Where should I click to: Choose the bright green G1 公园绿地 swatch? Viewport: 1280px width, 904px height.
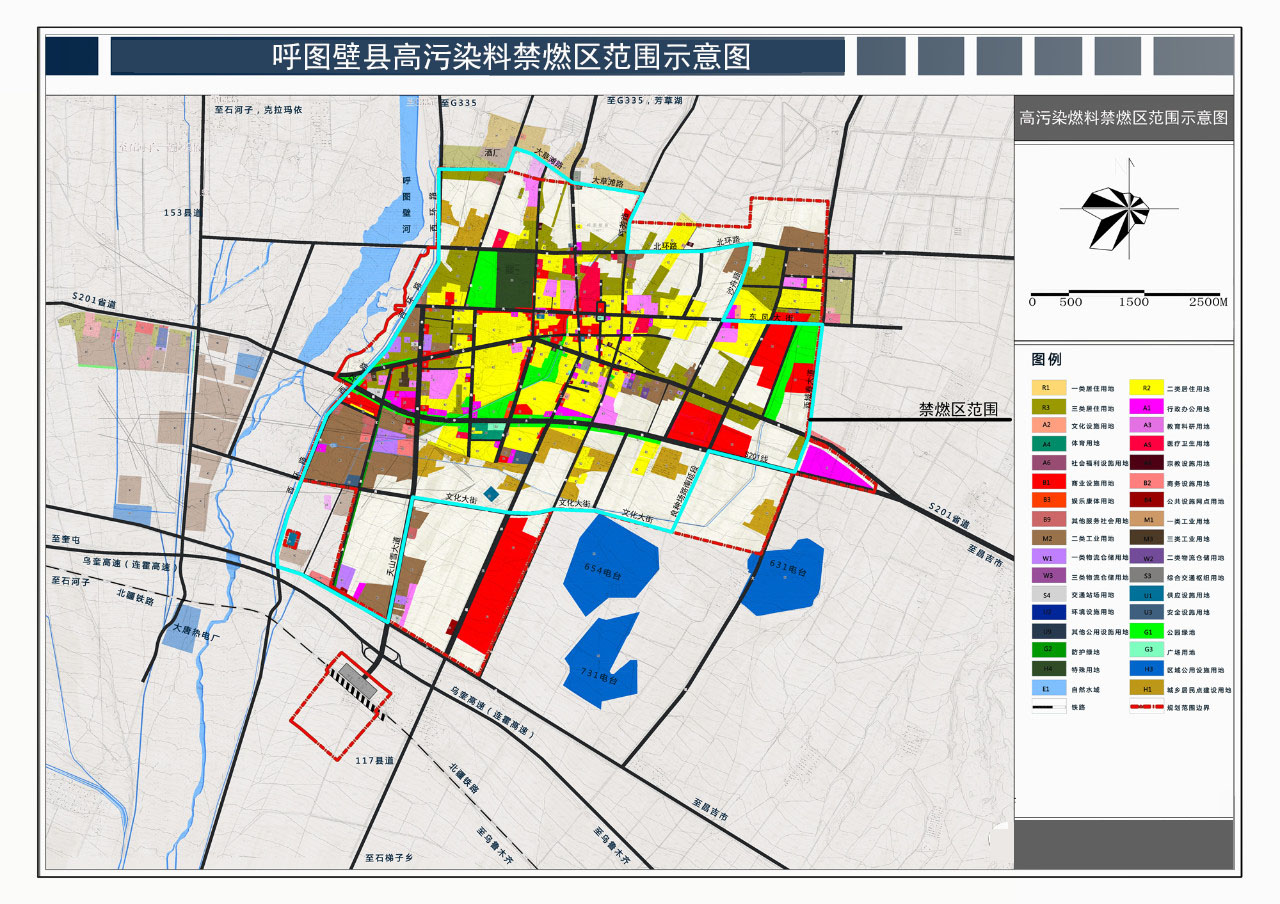[1147, 632]
